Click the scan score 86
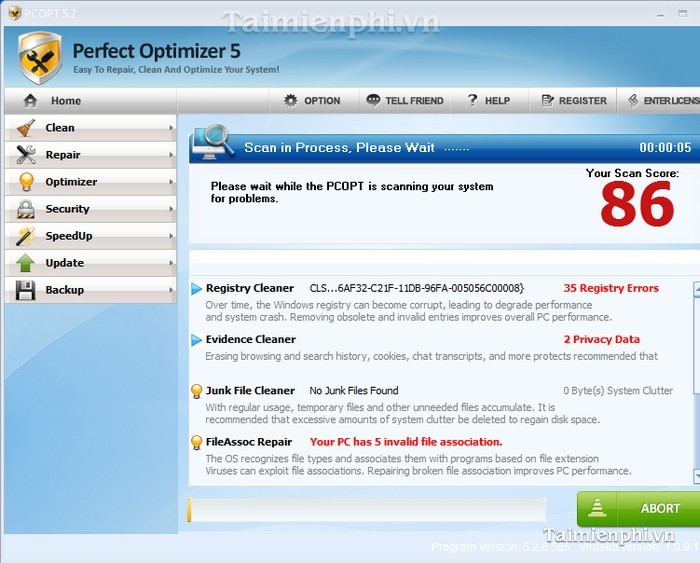The width and height of the screenshot is (700, 563). (x=637, y=204)
